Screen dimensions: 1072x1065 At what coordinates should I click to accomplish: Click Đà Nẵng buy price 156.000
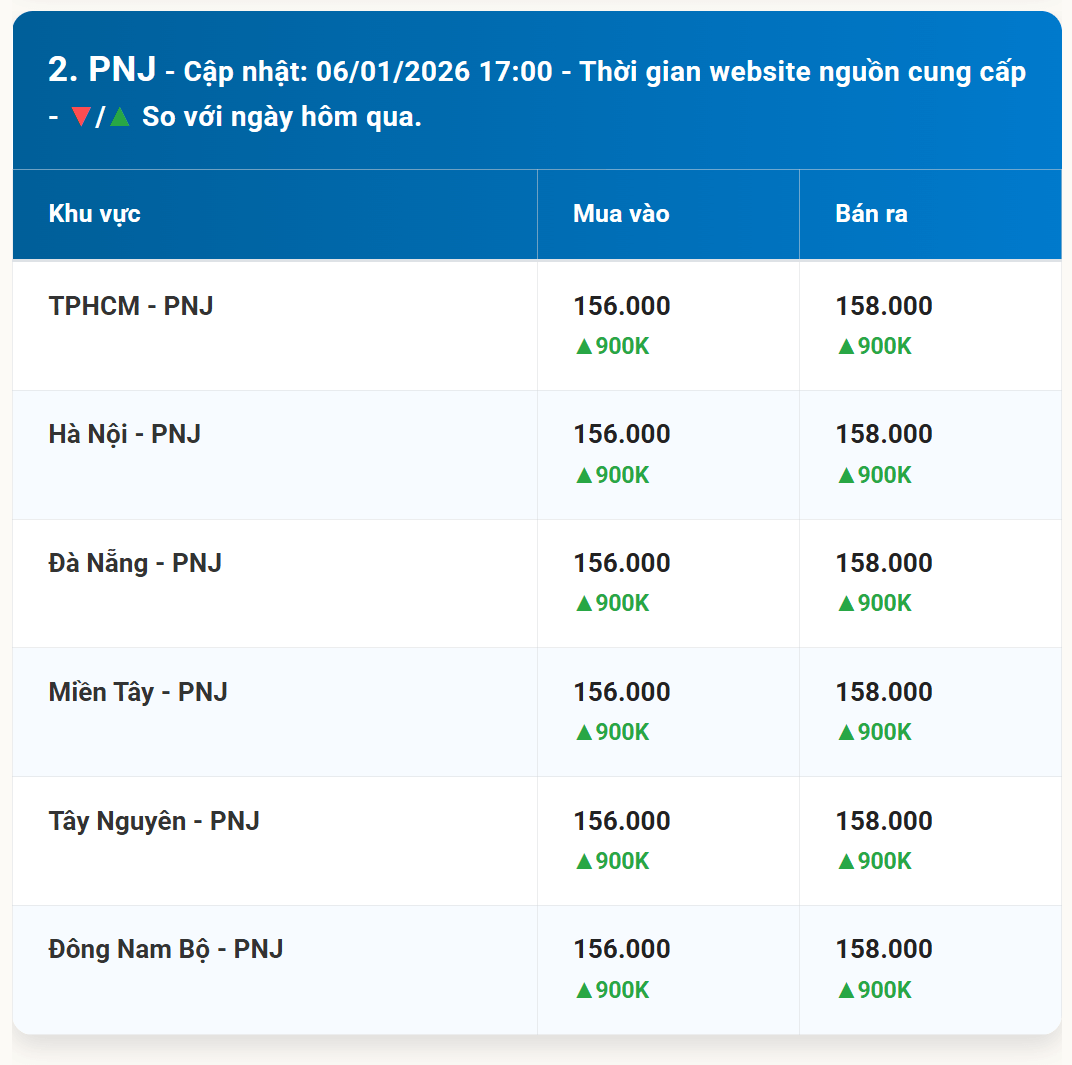point(621,563)
